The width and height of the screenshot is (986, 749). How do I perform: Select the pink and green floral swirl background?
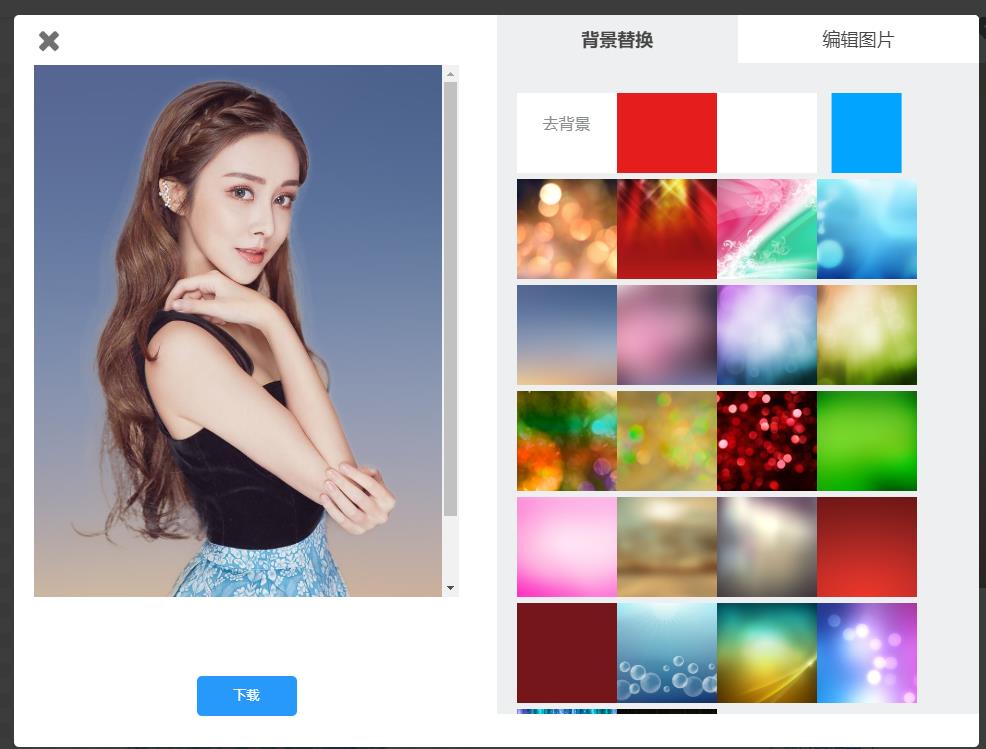pos(767,229)
